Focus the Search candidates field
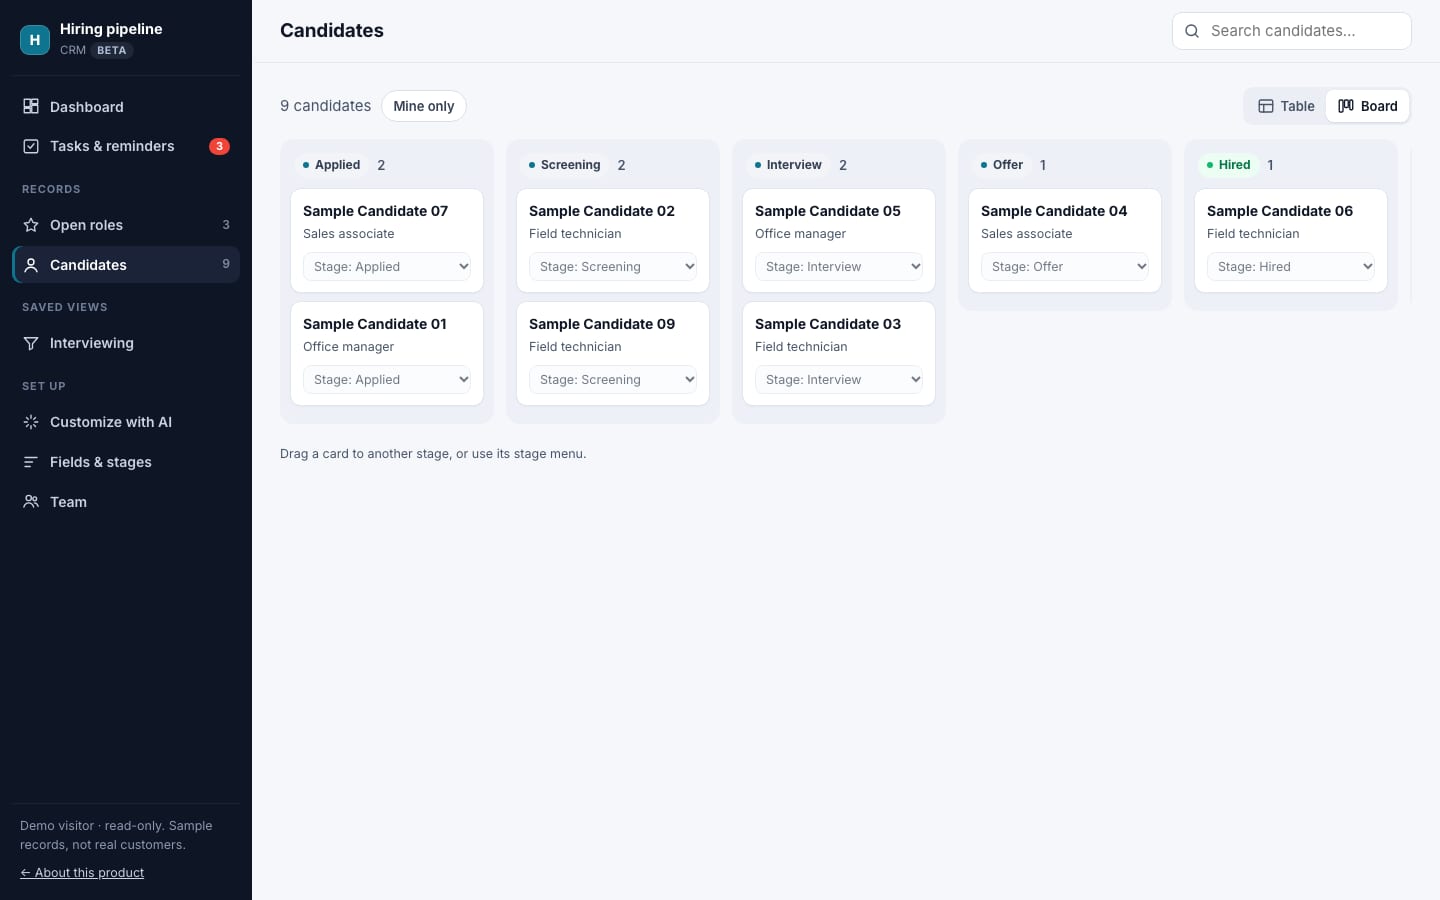This screenshot has width=1440, height=900. pos(1292,31)
